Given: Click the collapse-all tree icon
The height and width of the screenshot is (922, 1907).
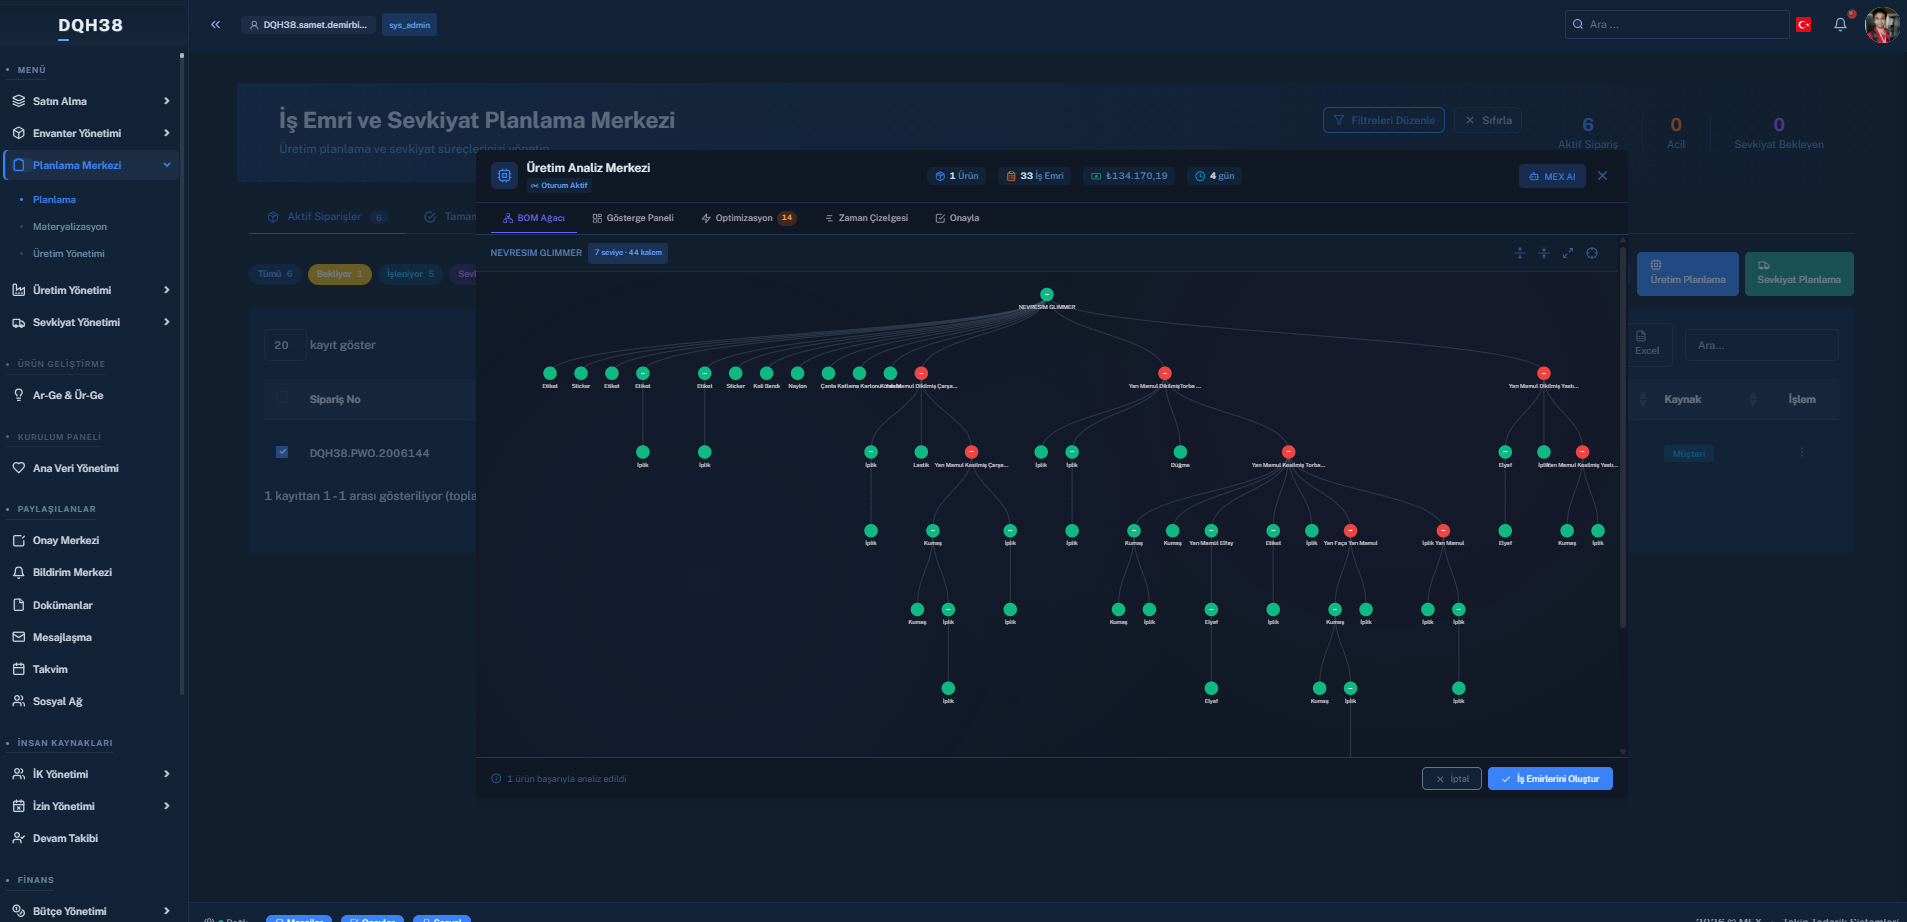Looking at the screenshot, I should (x=1544, y=253).
